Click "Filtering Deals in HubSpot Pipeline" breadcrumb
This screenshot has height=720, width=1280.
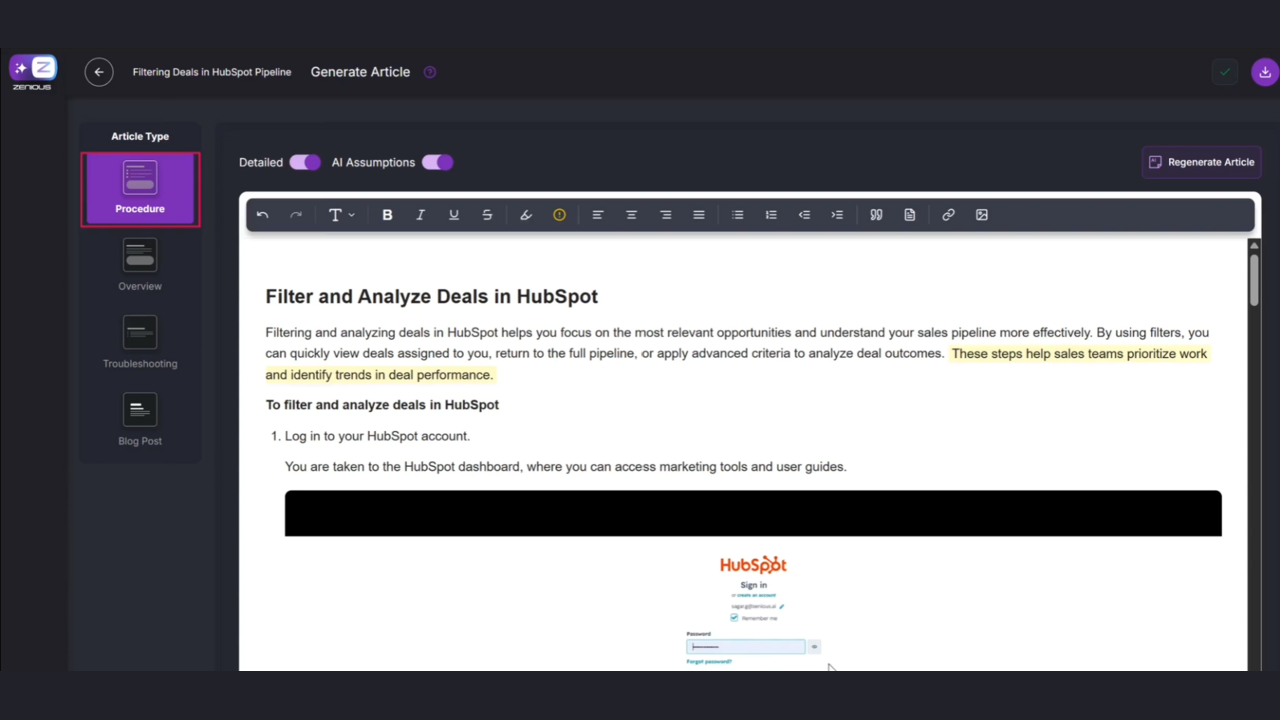(x=212, y=72)
